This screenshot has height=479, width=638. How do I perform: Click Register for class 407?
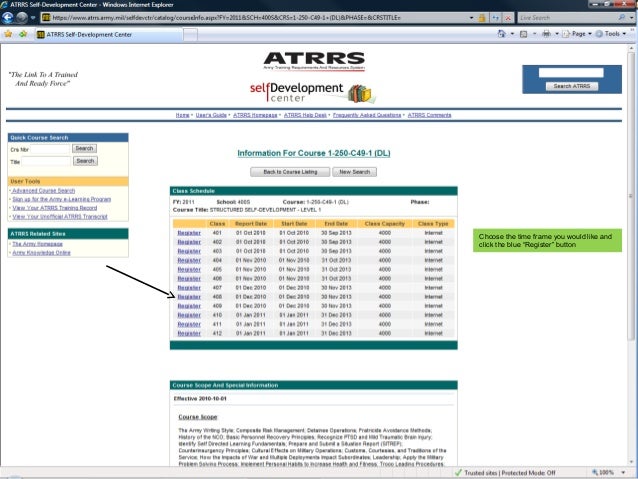(x=189, y=288)
